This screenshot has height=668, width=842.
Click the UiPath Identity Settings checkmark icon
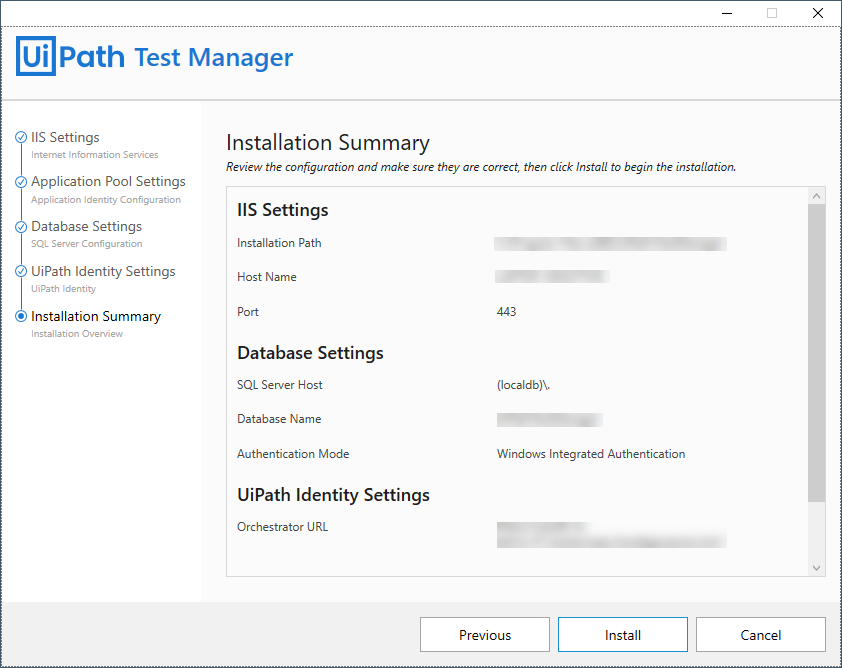[x=21, y=271]
